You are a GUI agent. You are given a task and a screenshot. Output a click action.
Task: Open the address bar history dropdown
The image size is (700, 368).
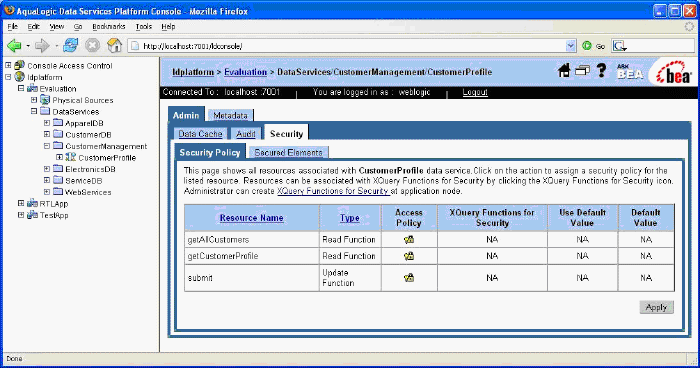(571, 46)
